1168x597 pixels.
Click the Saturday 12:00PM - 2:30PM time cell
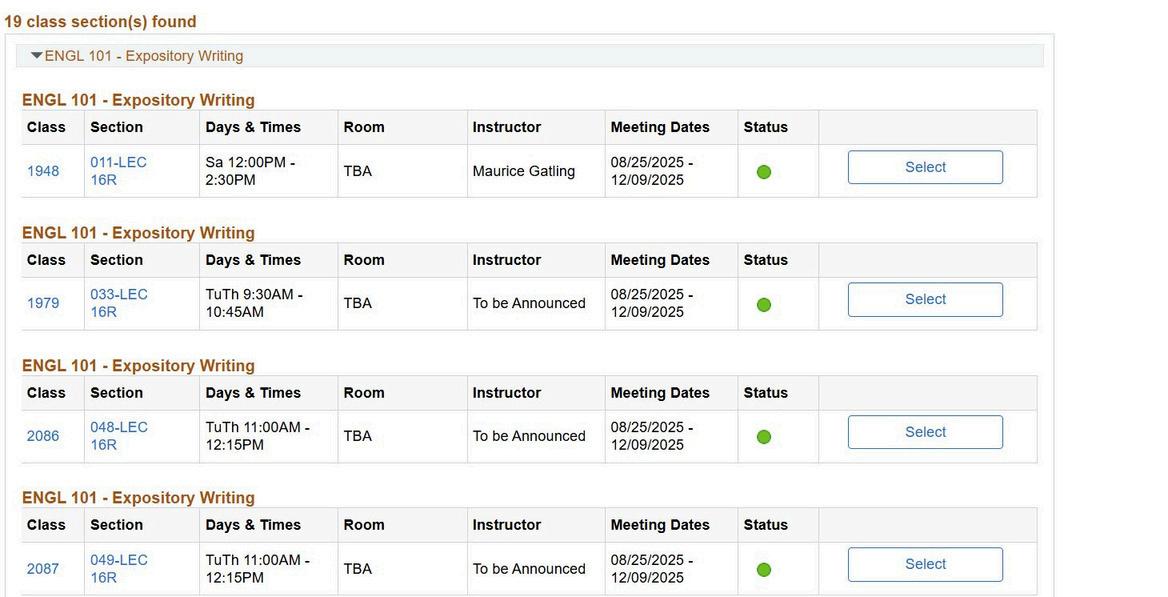click(x=250, y=171)
